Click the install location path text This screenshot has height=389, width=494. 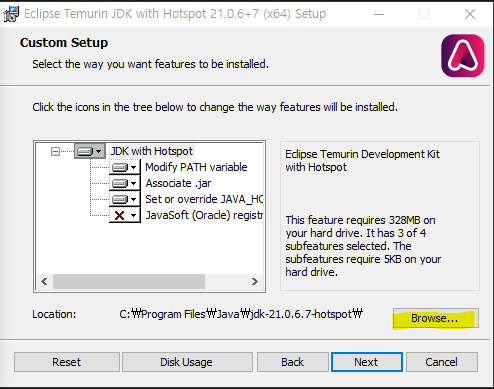pos(241,314)
